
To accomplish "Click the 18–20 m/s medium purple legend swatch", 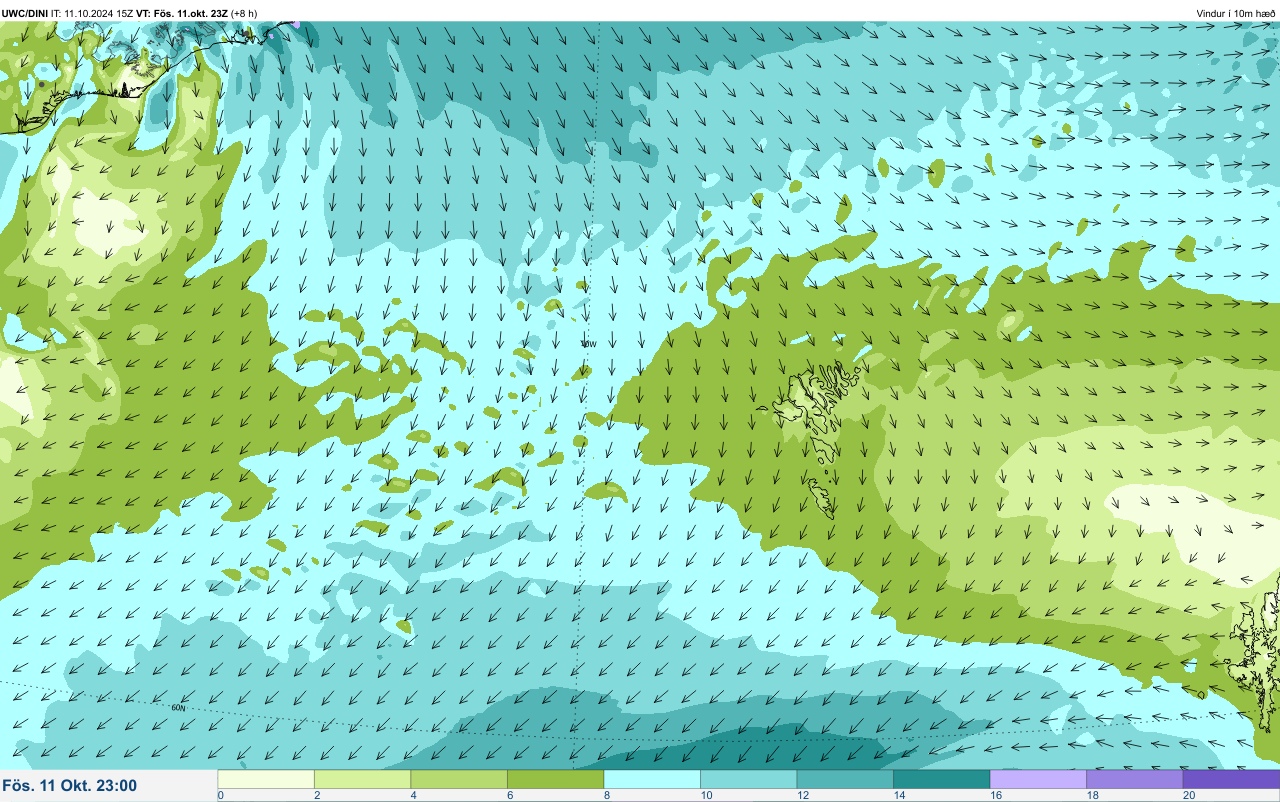I will 1134,779.
